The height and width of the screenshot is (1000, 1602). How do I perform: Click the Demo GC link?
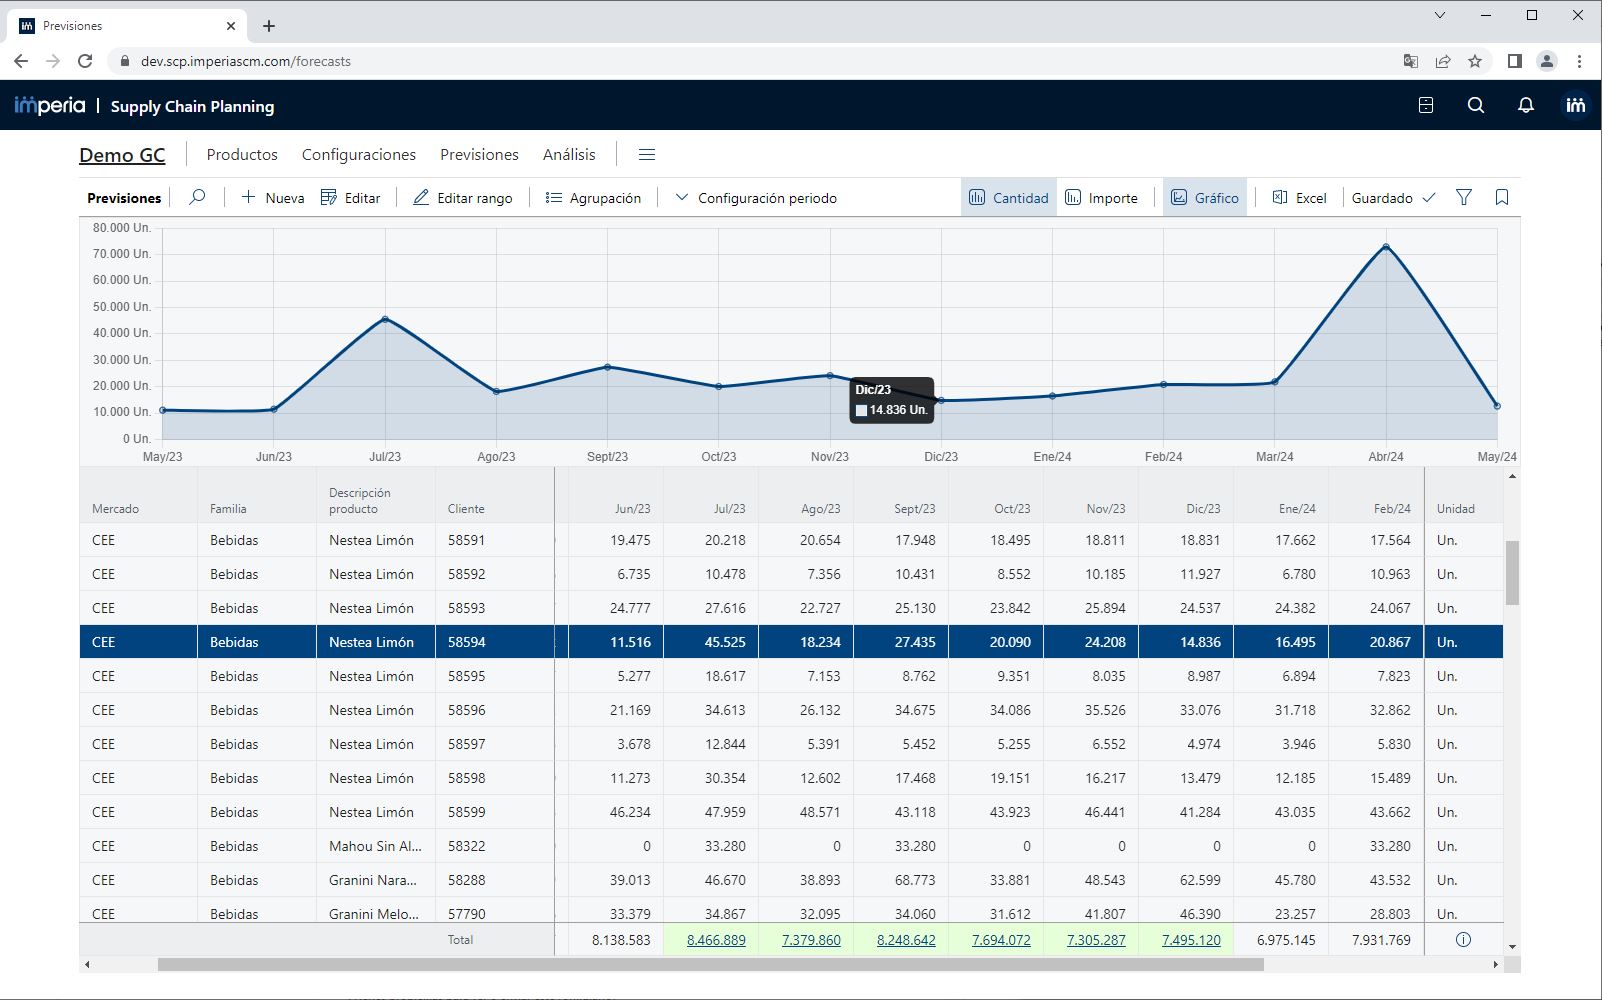(x=122, y=155)
